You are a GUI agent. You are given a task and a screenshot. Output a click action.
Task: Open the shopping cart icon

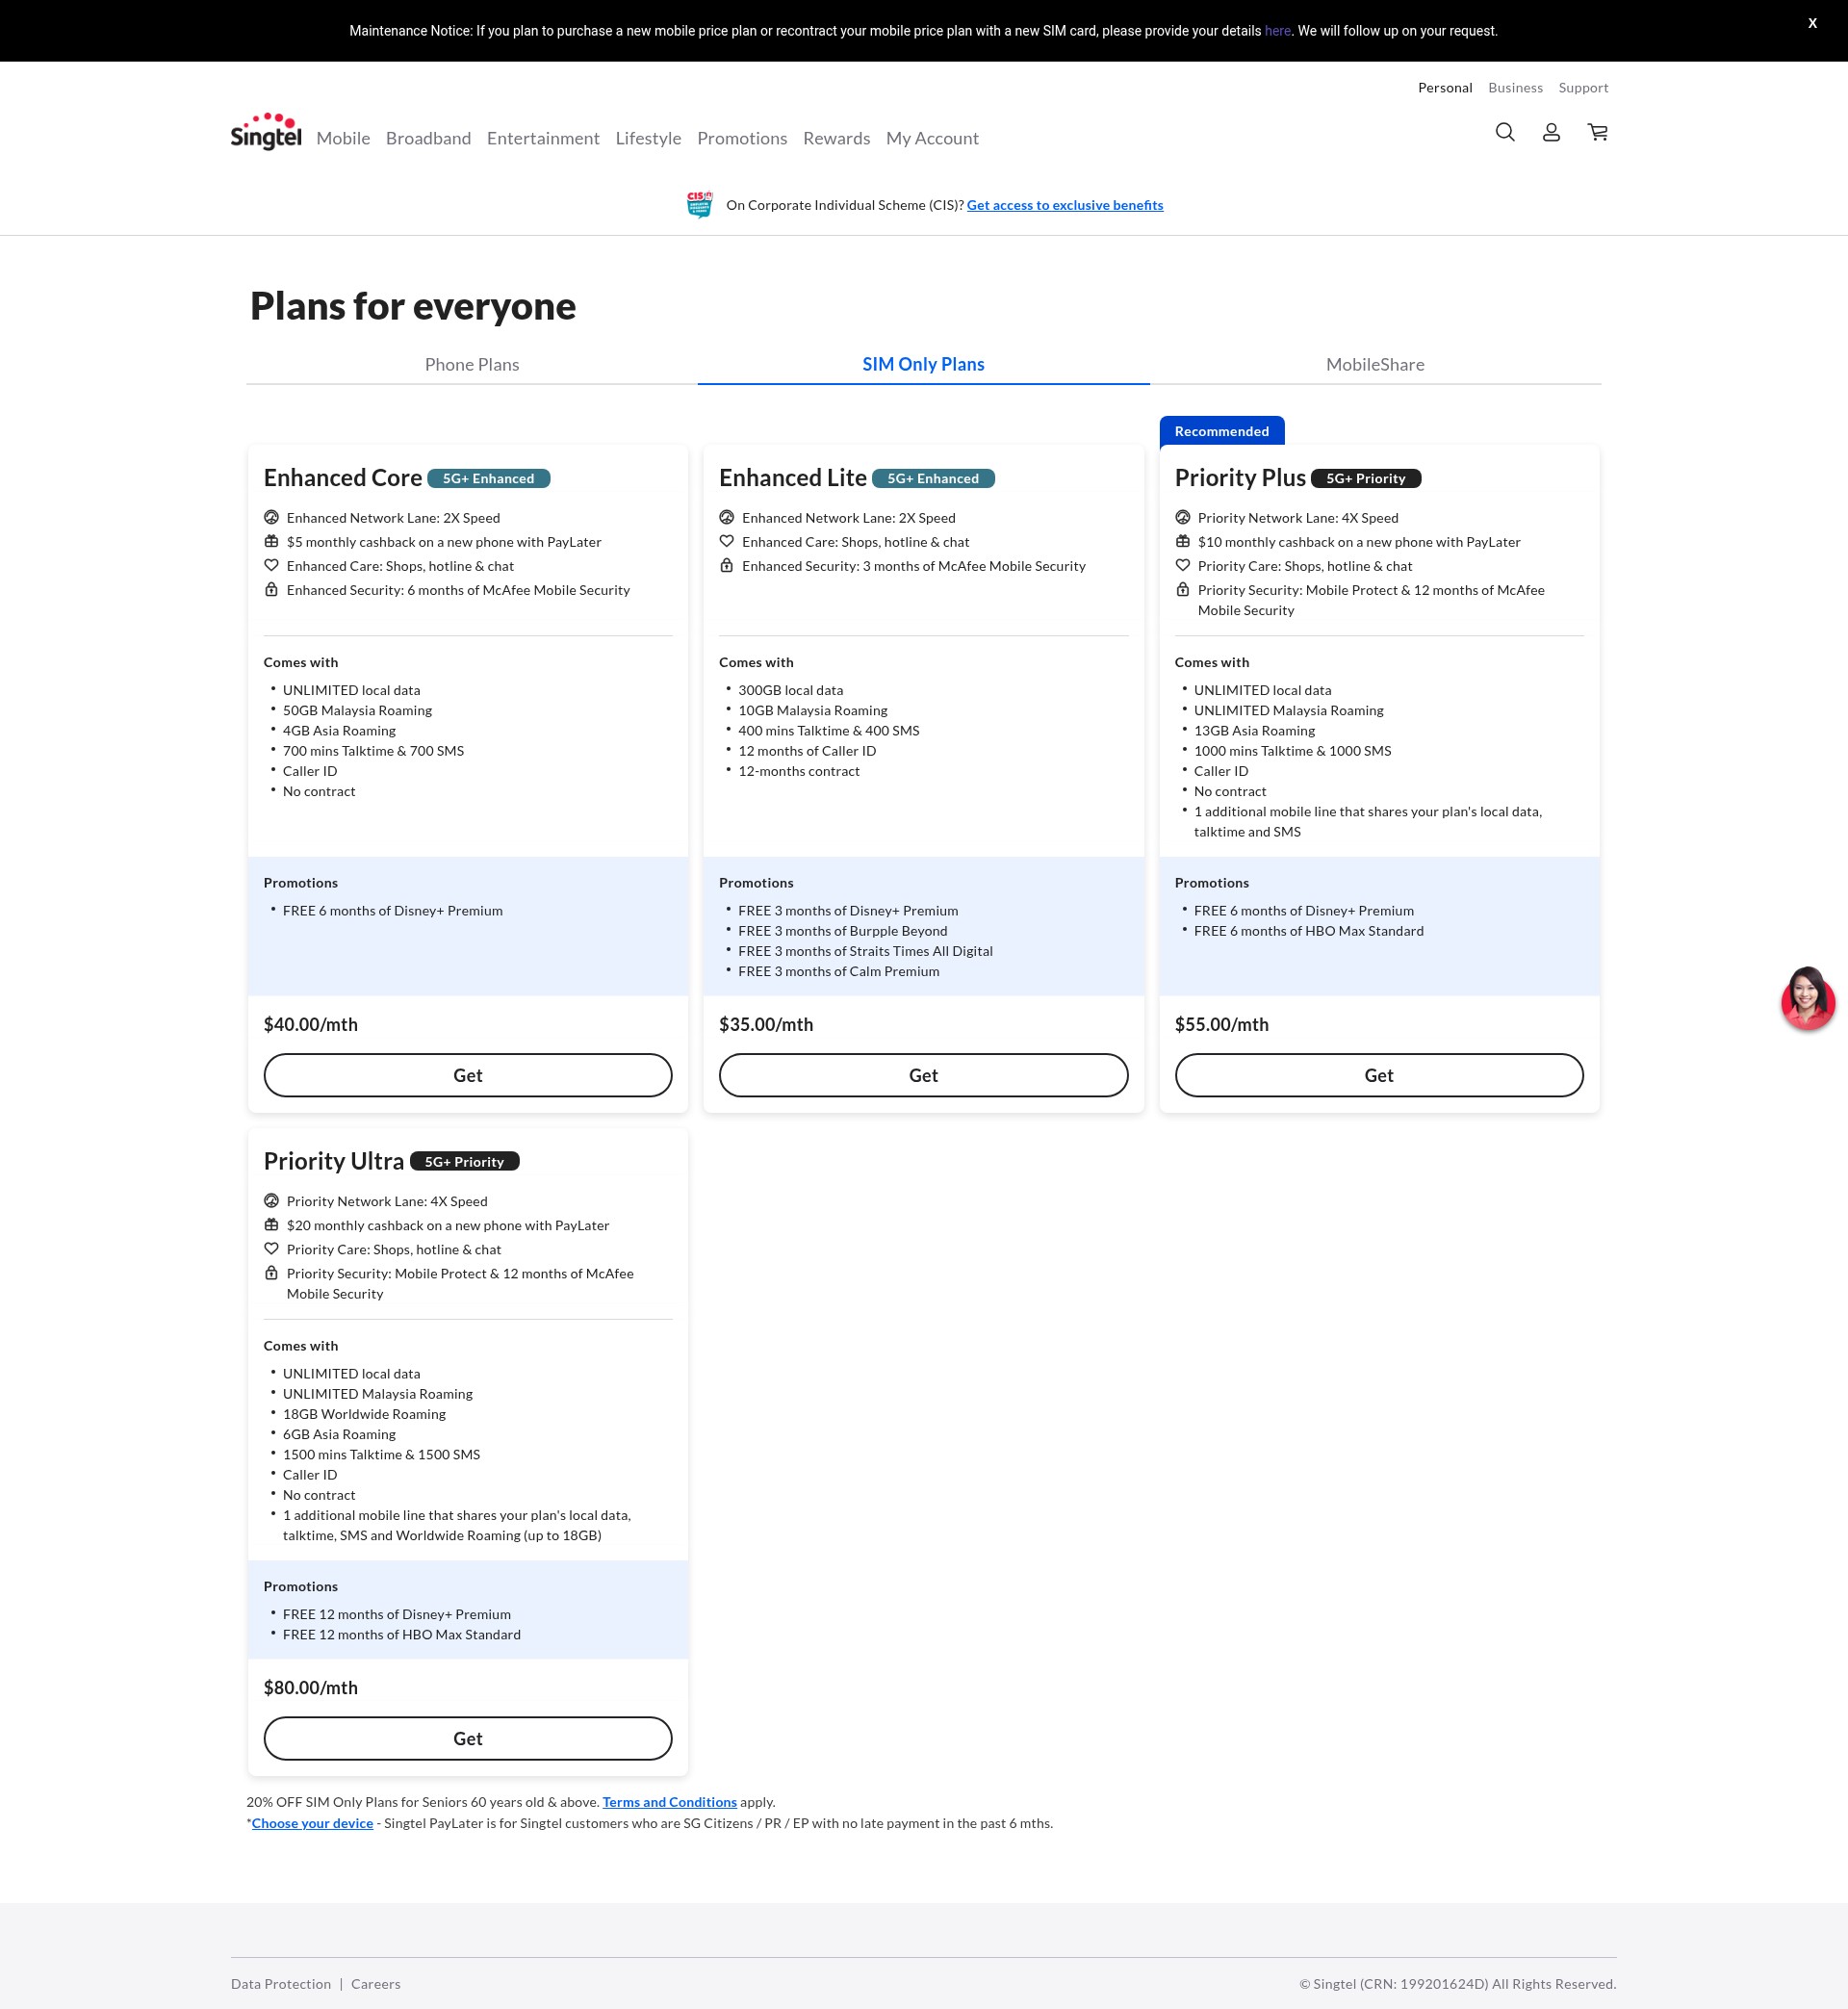[x=1598, y=132]
